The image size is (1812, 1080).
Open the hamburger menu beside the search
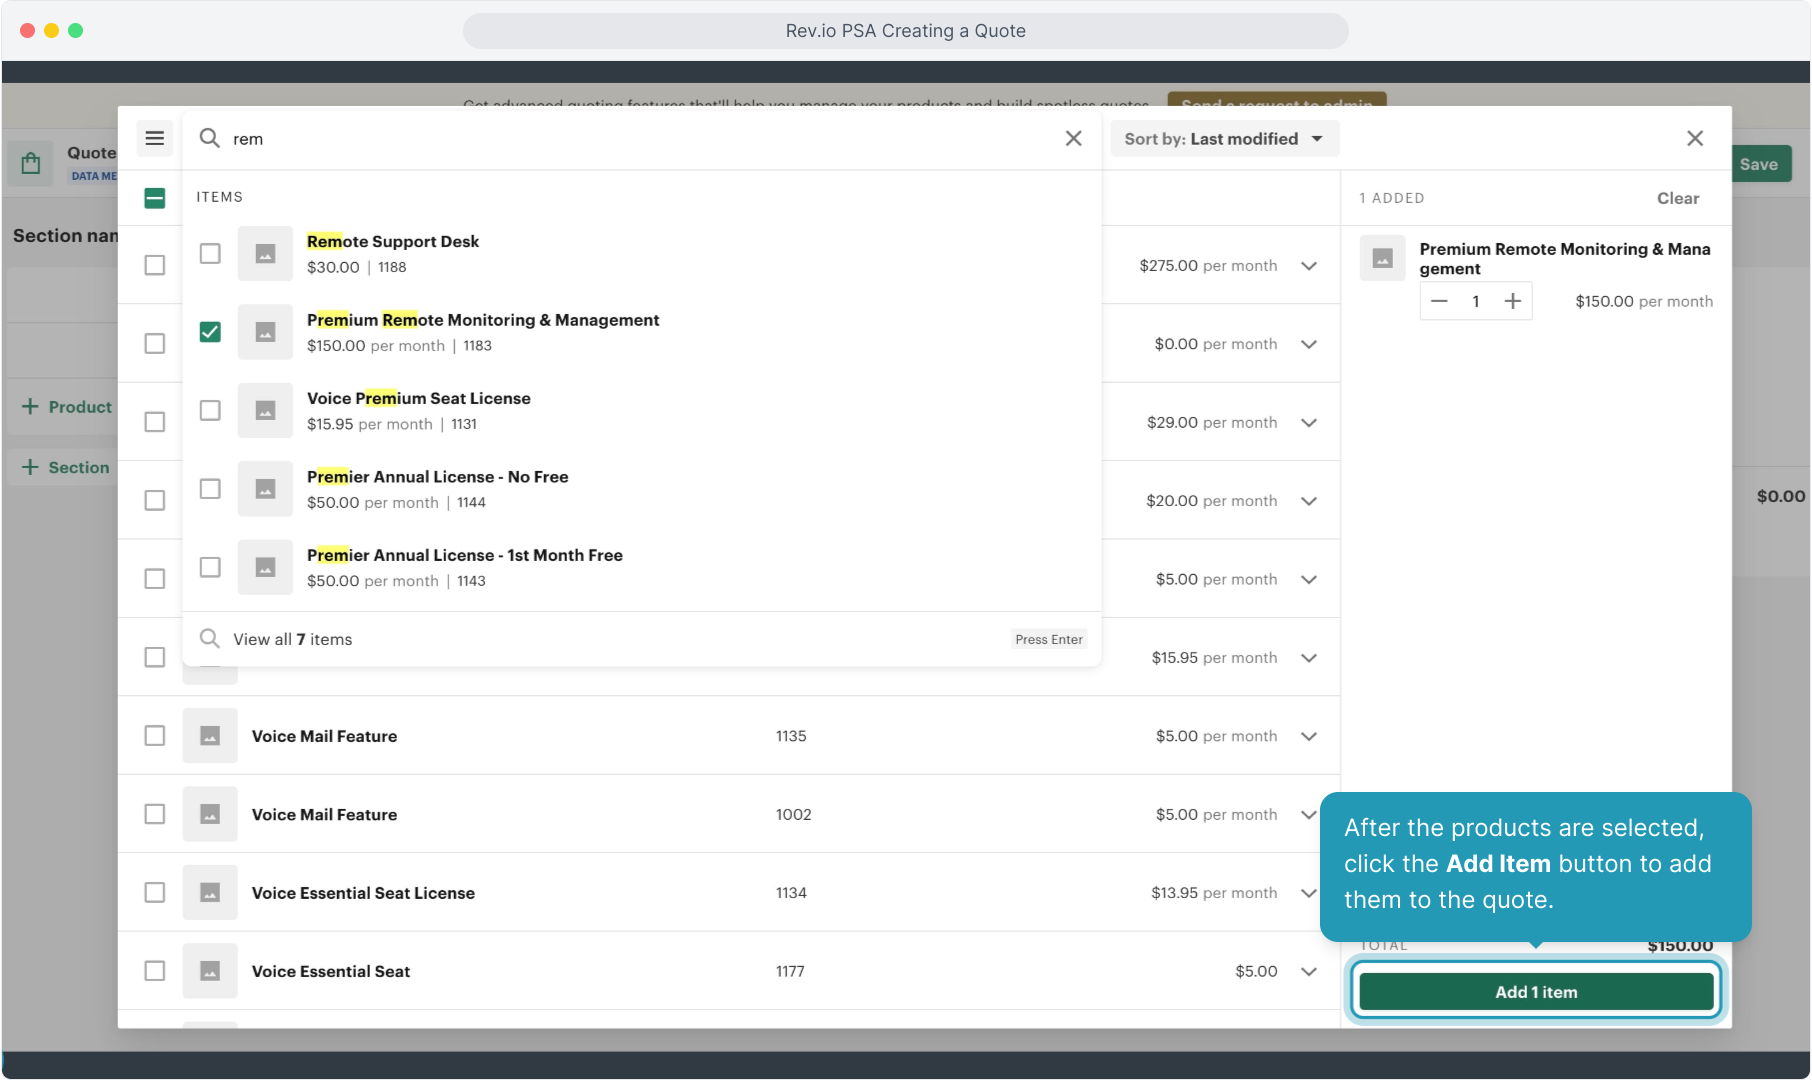[x=155, y=138]
